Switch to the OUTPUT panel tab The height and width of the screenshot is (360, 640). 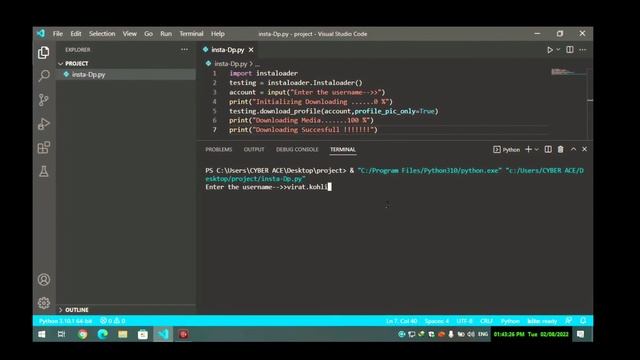click(254, 149)
